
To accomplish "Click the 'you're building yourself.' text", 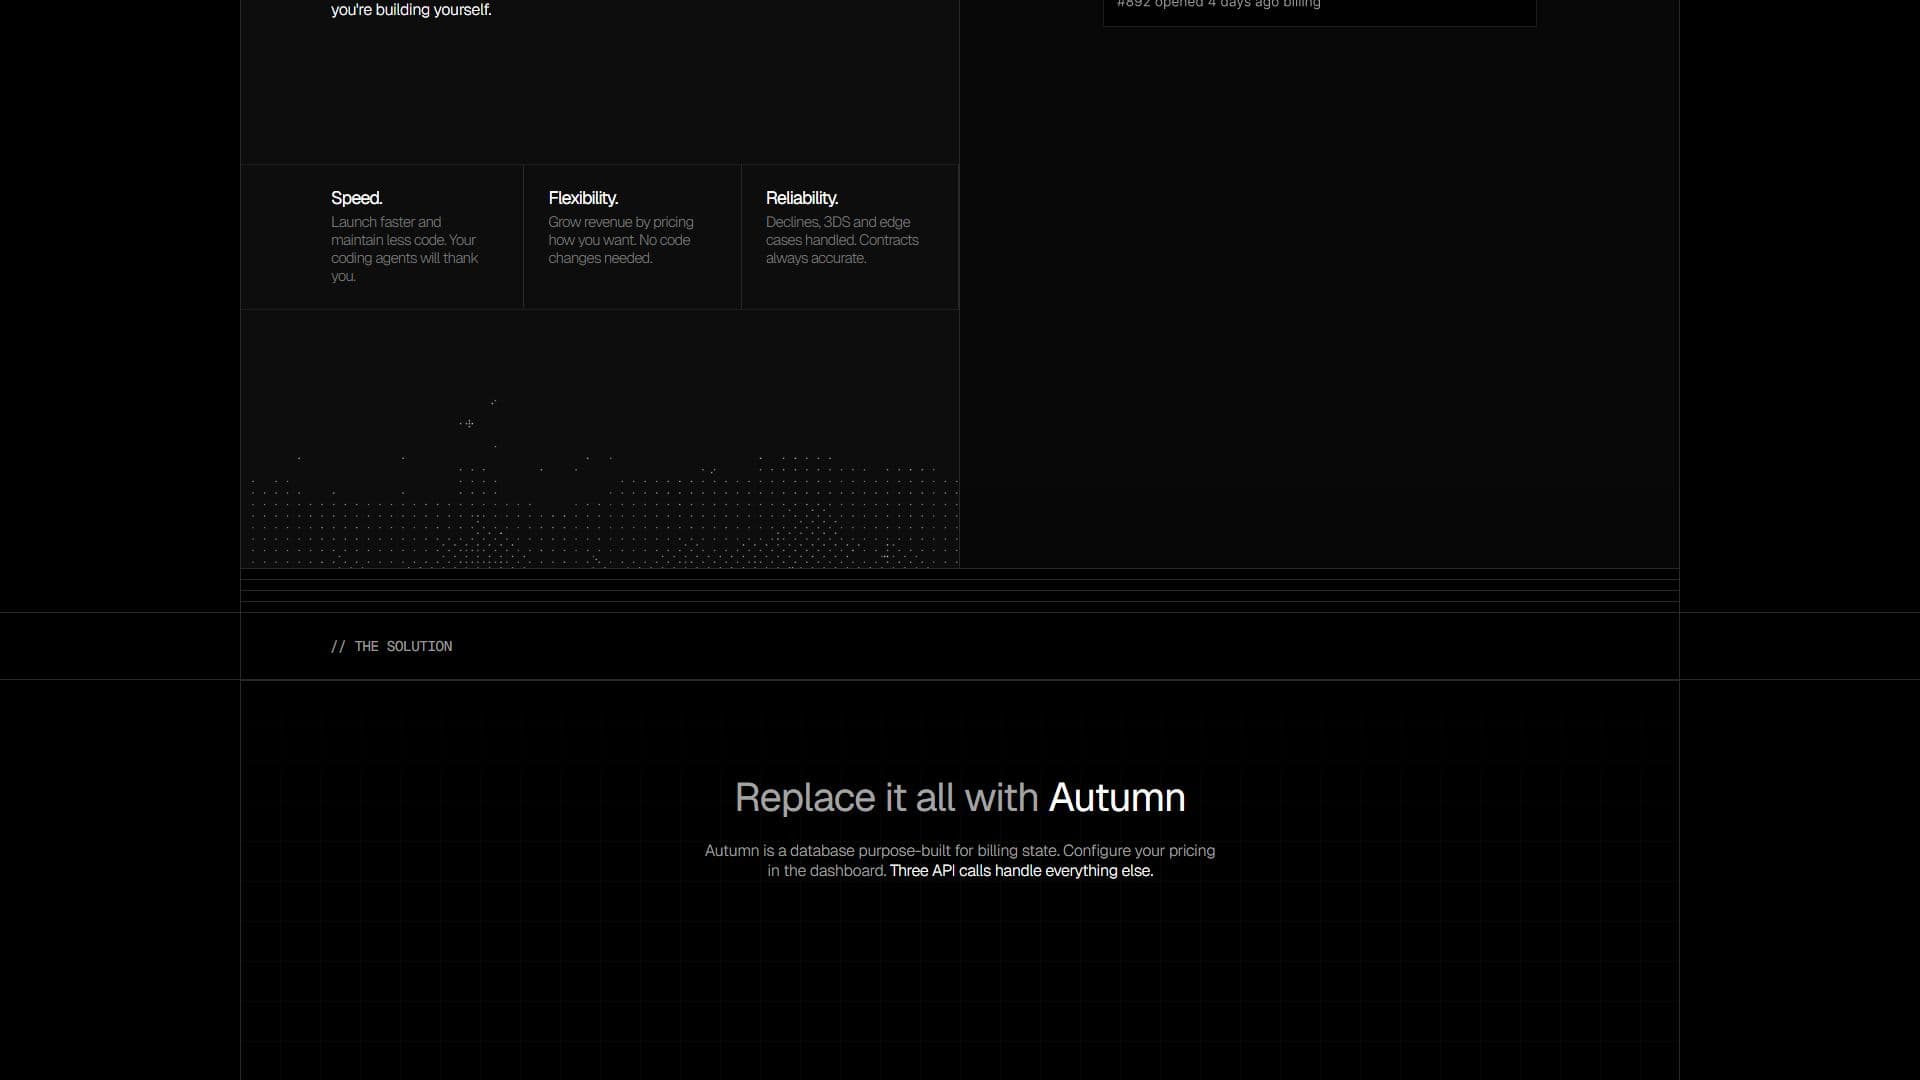I will click(411, 10).
